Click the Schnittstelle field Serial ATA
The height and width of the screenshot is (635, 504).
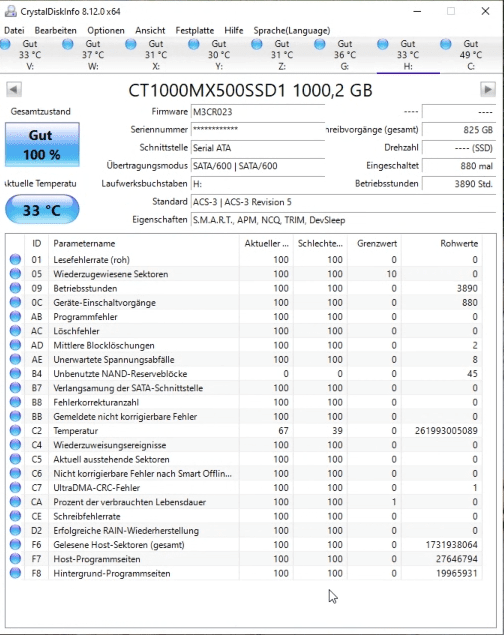click(258, 148)
